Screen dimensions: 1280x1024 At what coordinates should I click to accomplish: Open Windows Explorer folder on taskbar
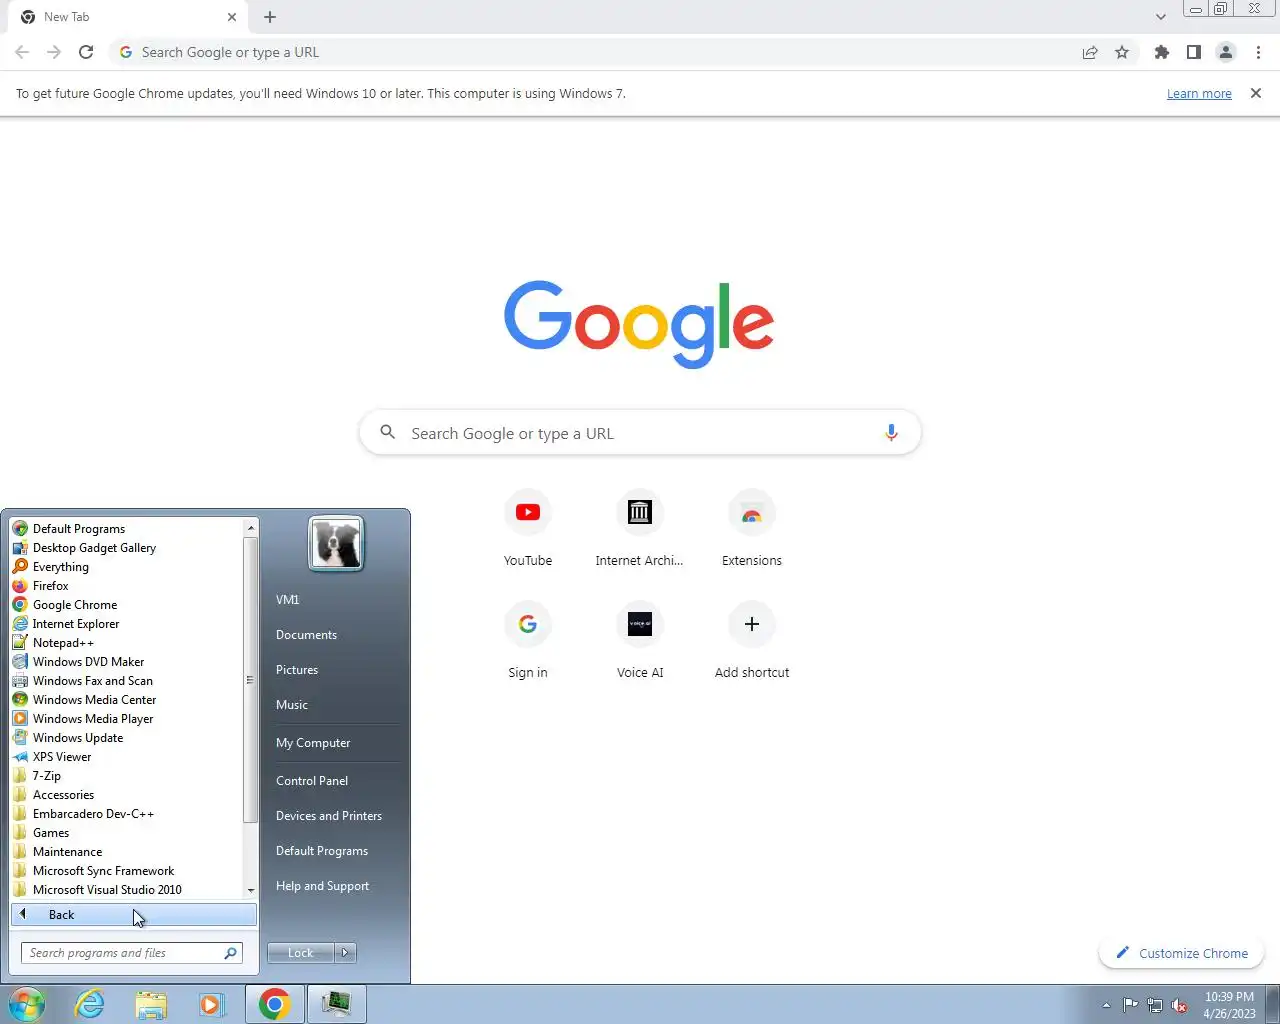tap(151, 1004)
